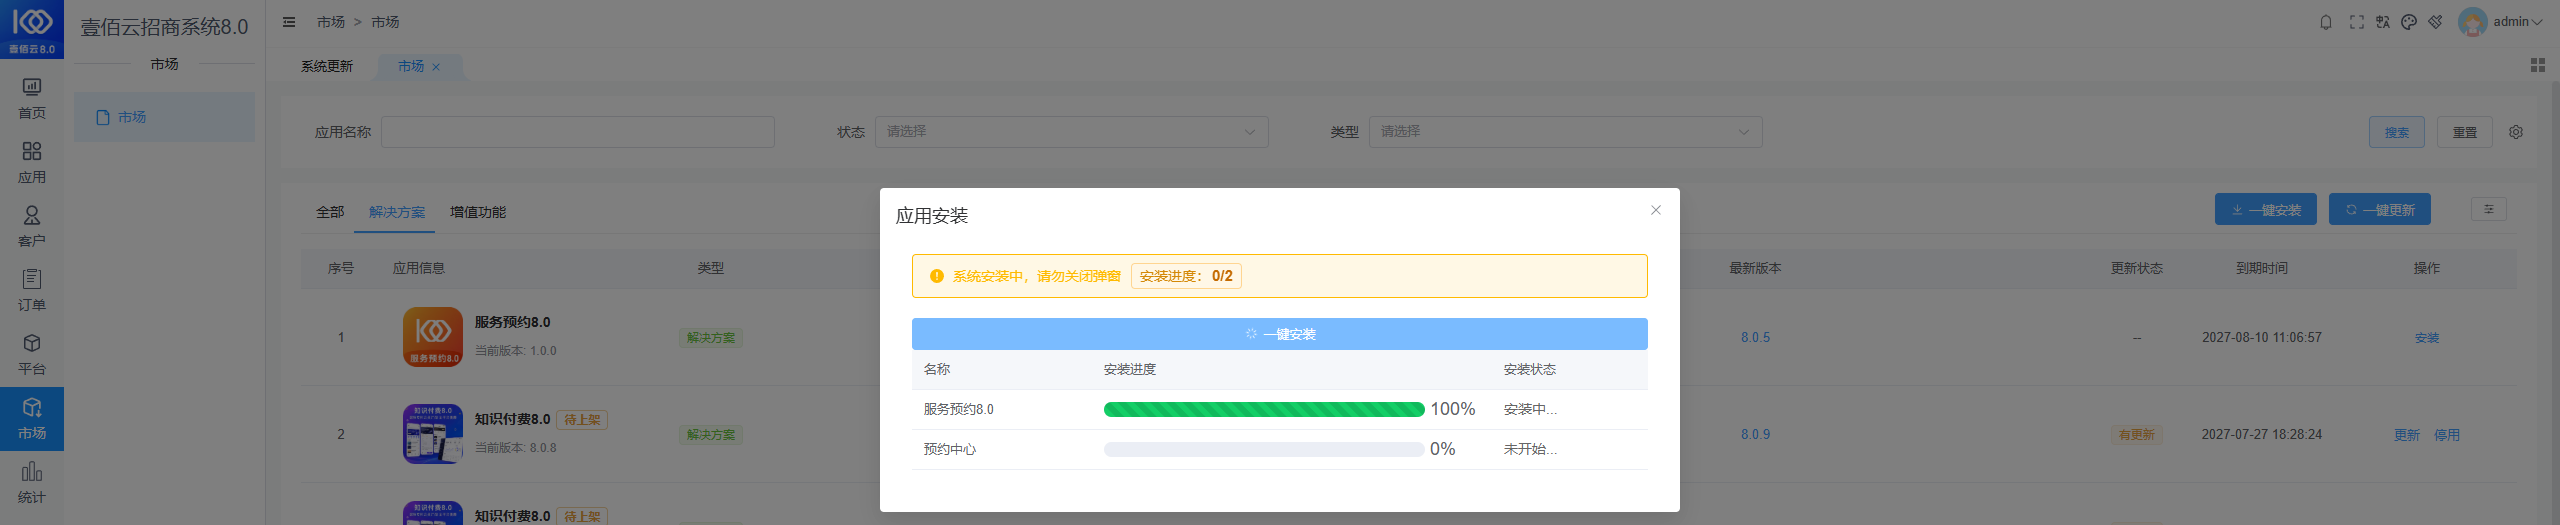Open the theme palette settings
Image resolution: width=2560 pixels, height=525 pixels.
2409,22
